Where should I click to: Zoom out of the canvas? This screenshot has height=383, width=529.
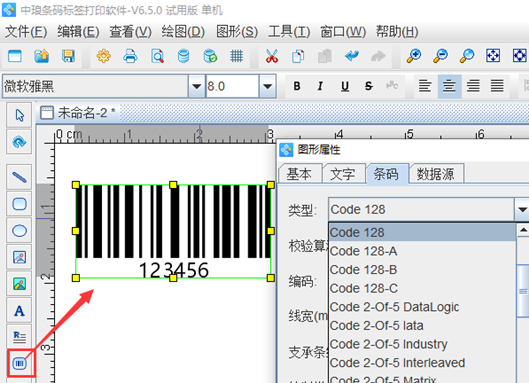[x=440, y=56]
